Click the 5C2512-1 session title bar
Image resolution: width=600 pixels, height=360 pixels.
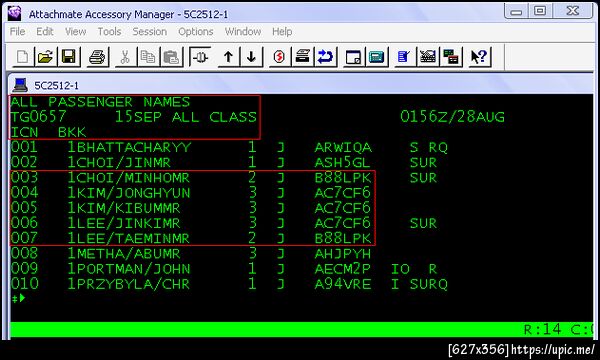(x=300, y=85)
